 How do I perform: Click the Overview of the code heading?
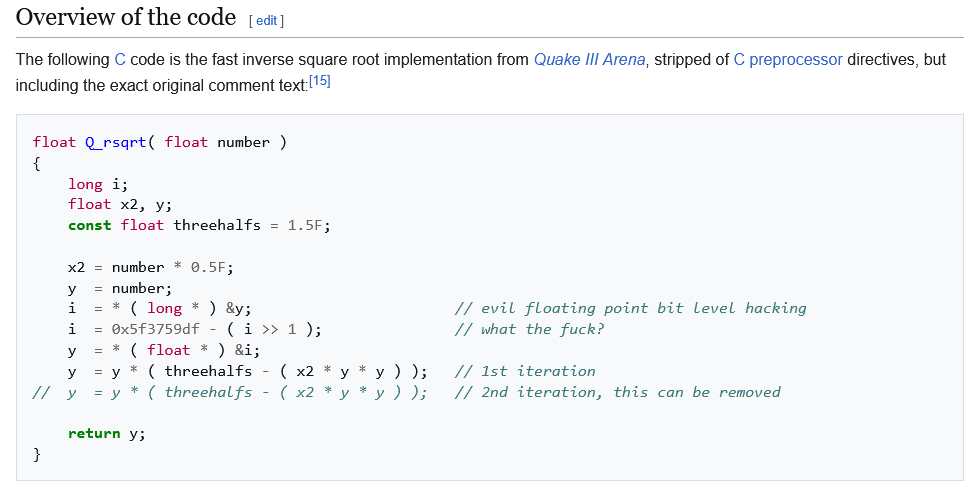tap(126, 17)
